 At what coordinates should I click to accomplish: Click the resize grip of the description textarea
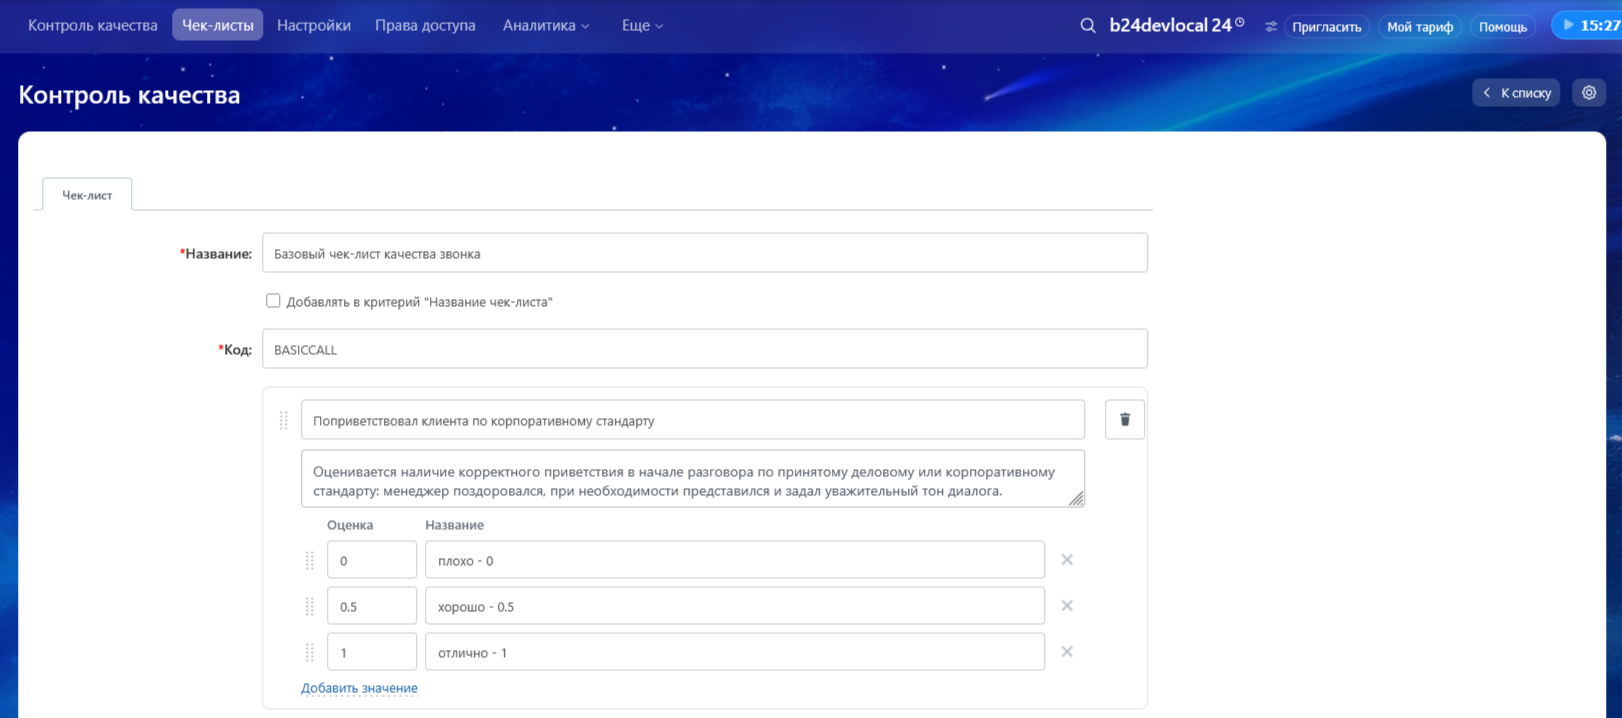(x=1076, y=498)
